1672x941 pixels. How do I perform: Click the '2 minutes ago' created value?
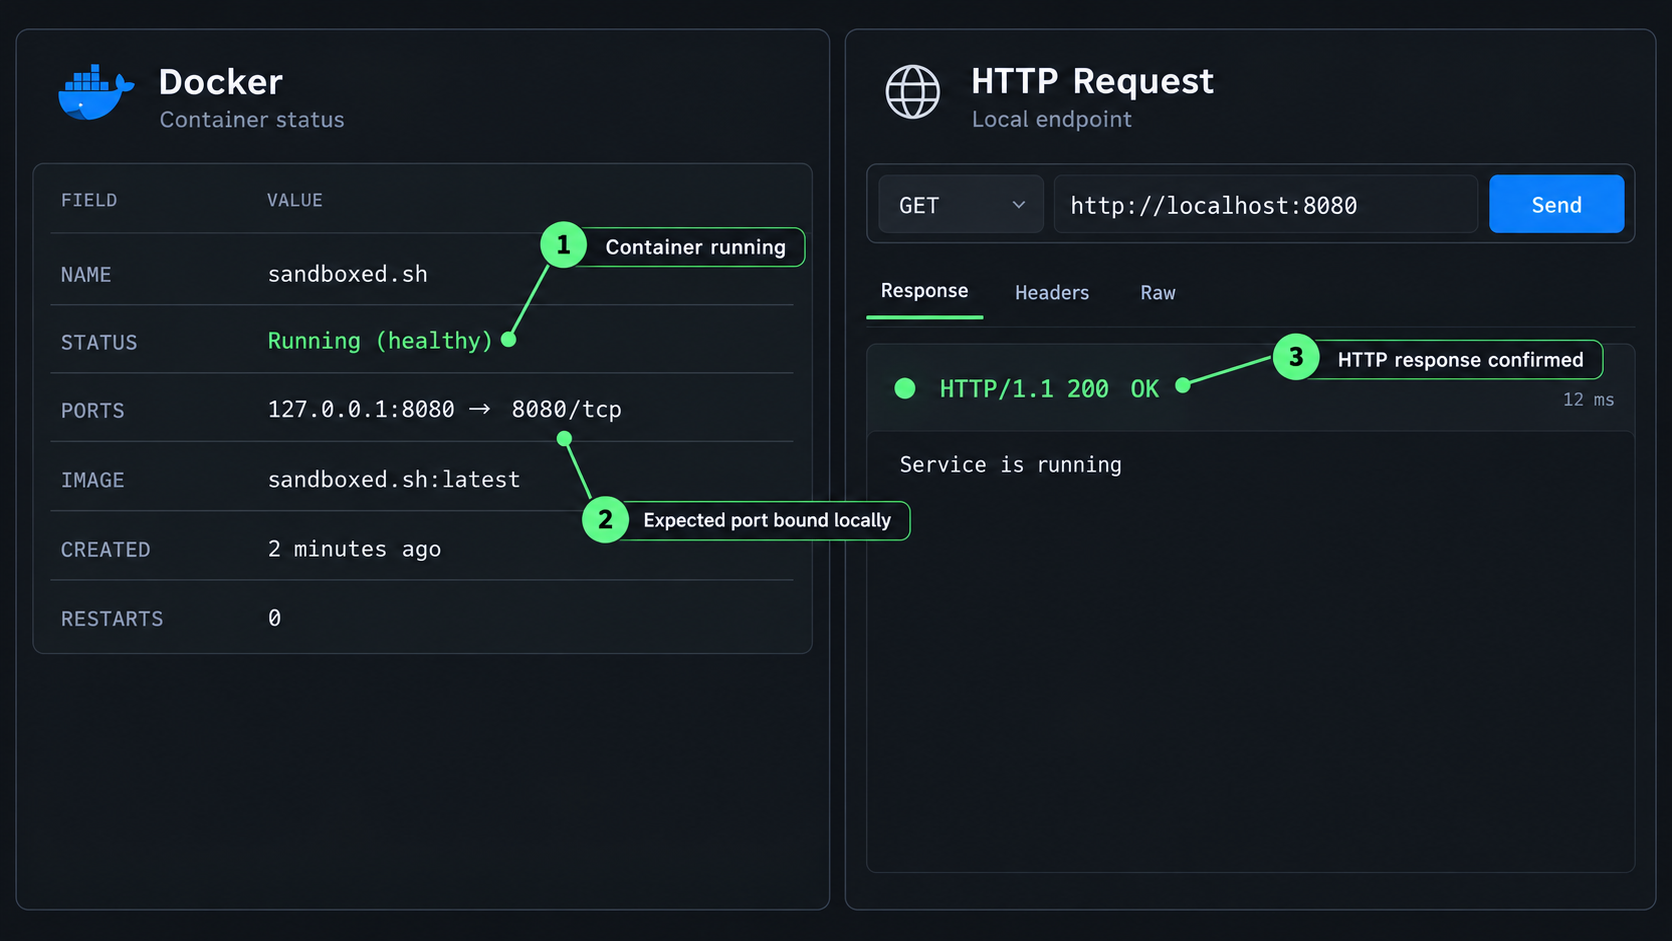point(354,549)
